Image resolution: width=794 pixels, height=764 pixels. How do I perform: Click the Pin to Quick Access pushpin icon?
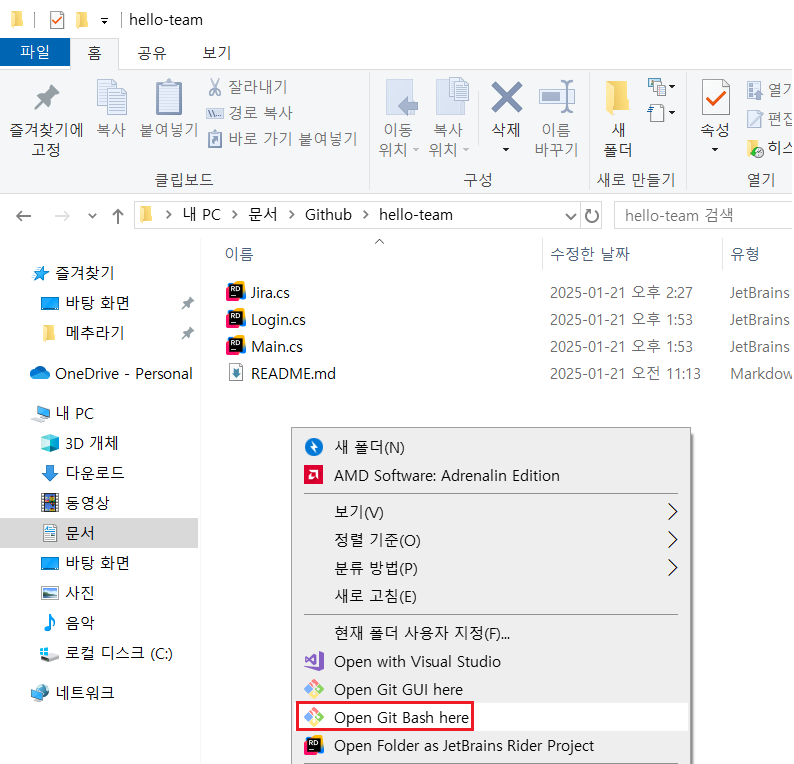coord(46,97)
